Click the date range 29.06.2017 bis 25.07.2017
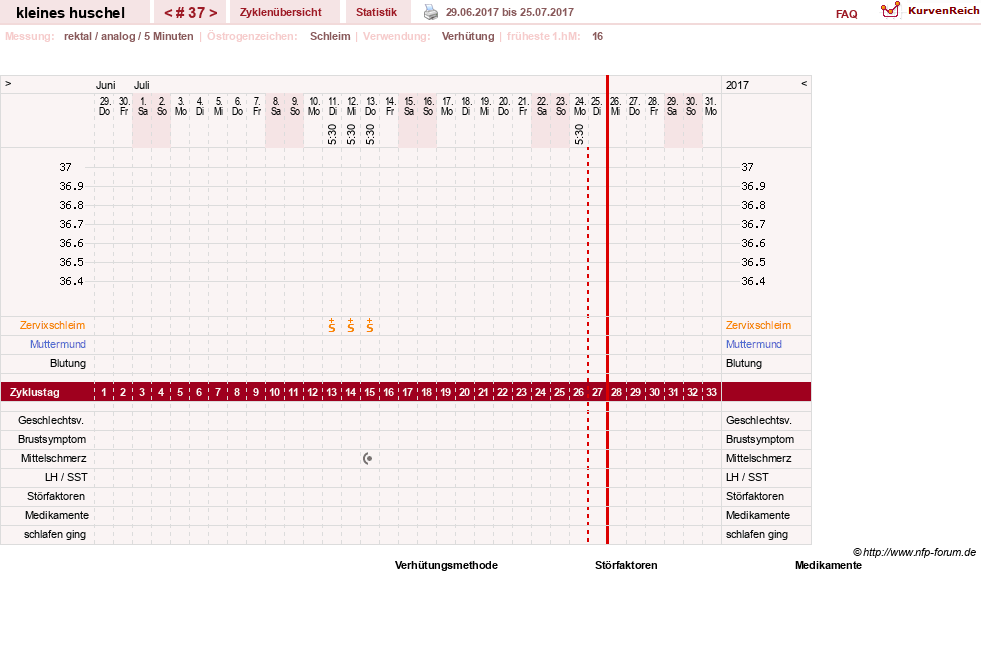This screenshot has height=664, width=981. pyautogui.click(x=509, y=12)
